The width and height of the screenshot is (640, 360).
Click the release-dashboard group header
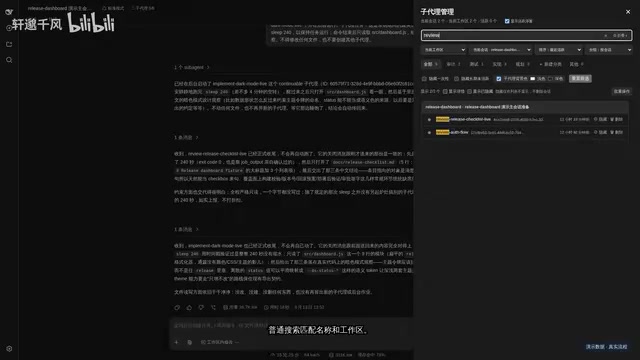point(524,107)
